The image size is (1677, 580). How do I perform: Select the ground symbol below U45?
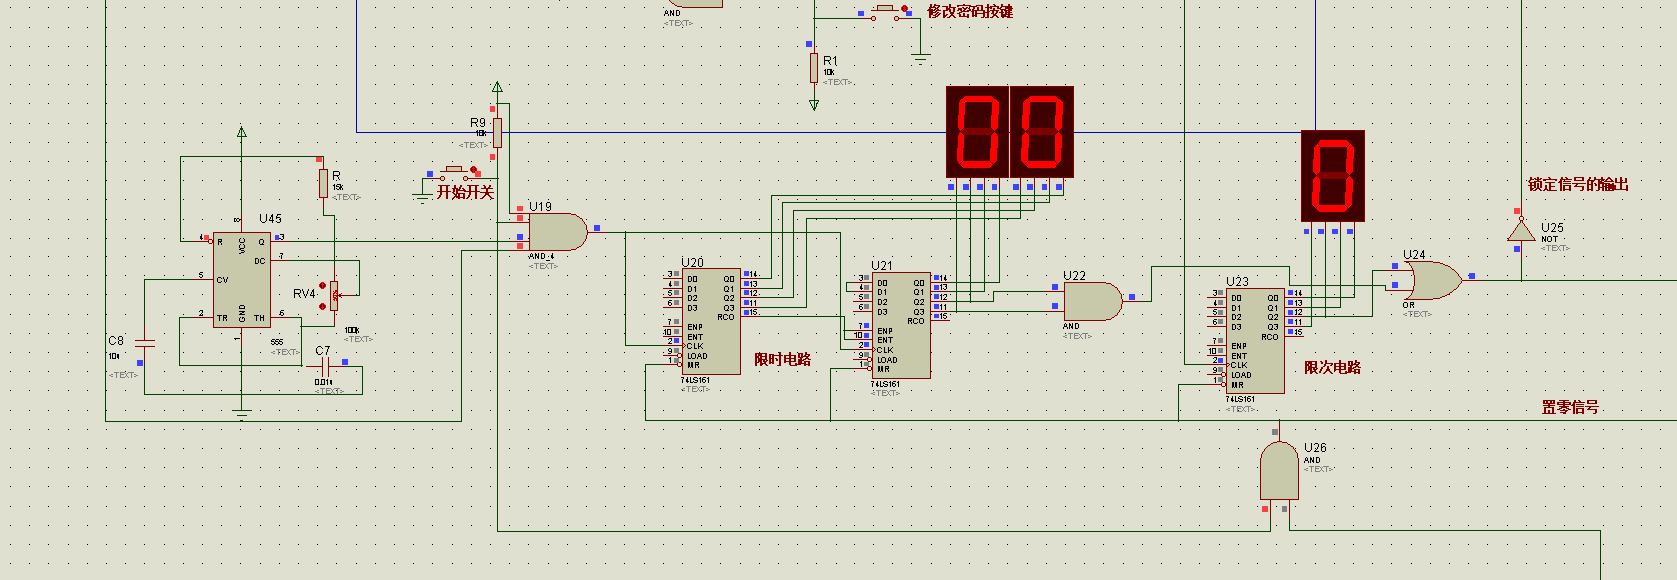241,410
